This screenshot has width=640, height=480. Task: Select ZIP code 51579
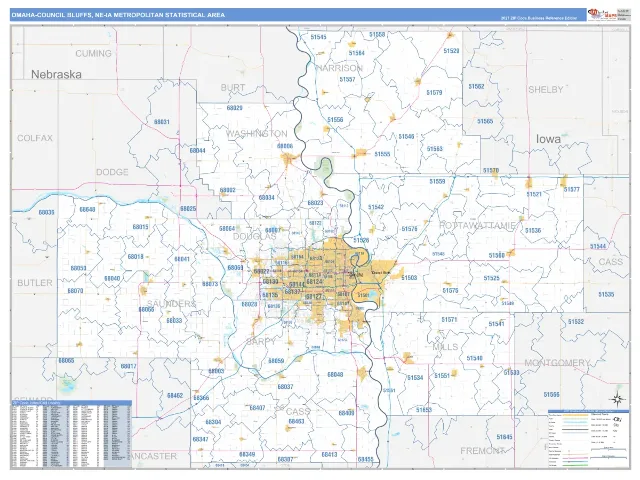coord(434,93)
